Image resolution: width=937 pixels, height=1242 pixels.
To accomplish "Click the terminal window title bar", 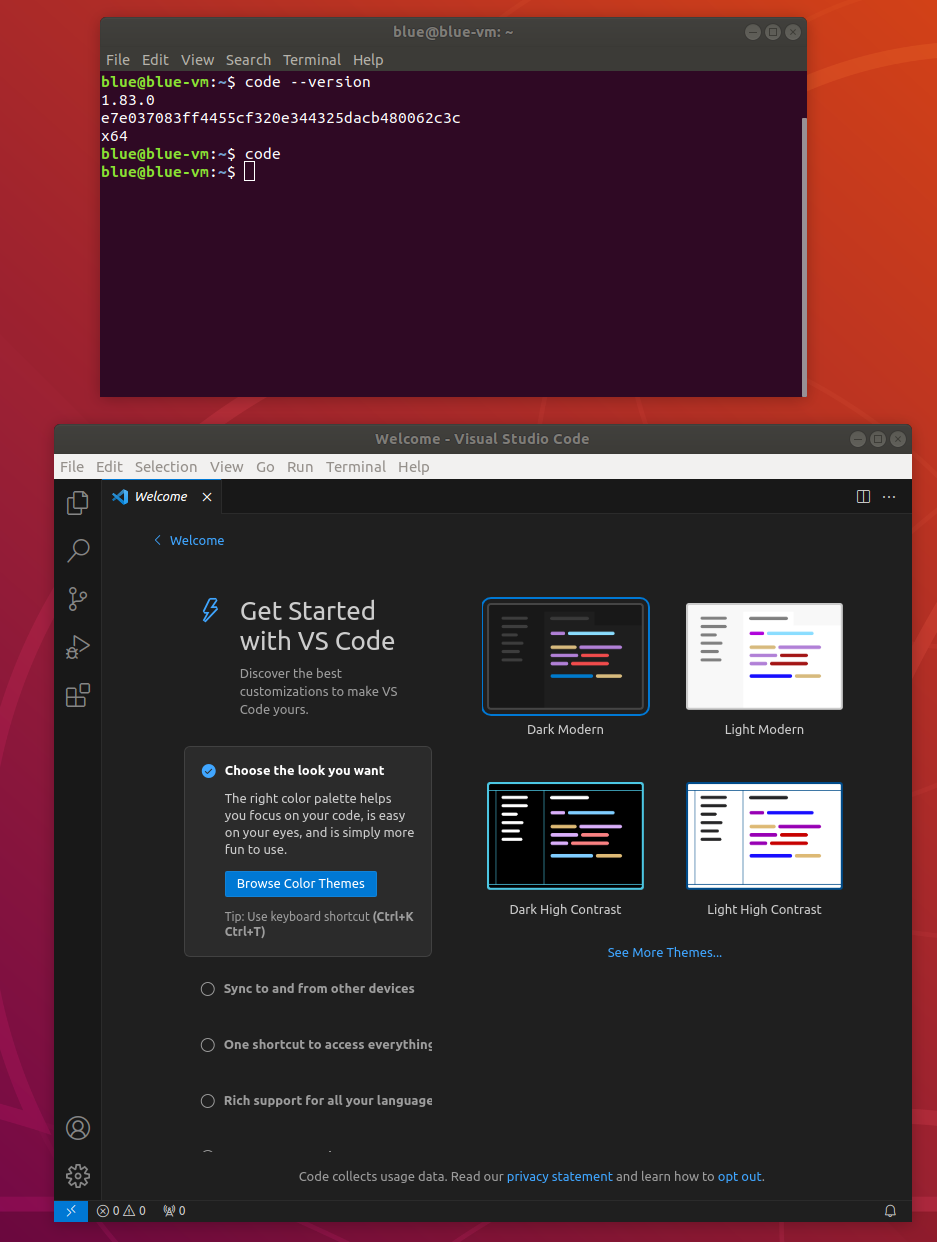I will [453, 32].
